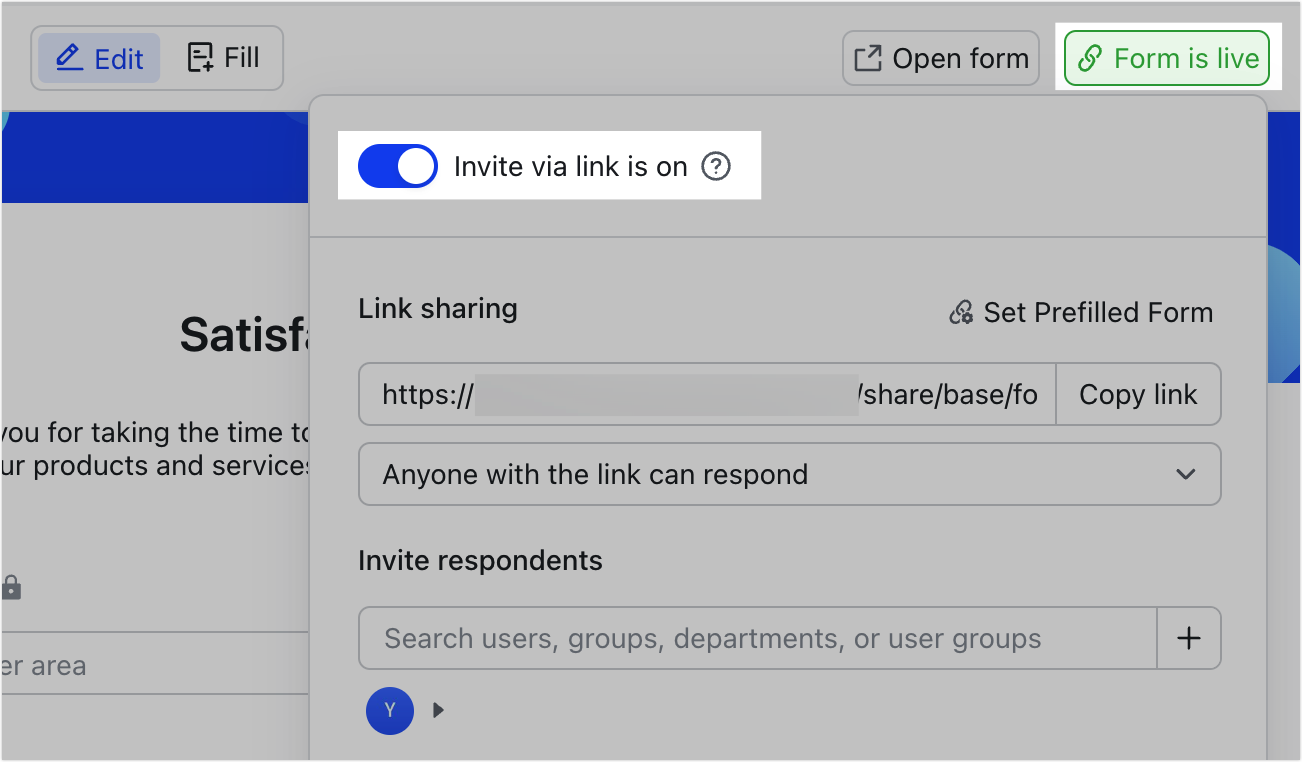Image resolution: width=1302 pixels, height=762 pixels.
Task: Focus the search users, groups, departments field
Action: (x=758, y=638)
